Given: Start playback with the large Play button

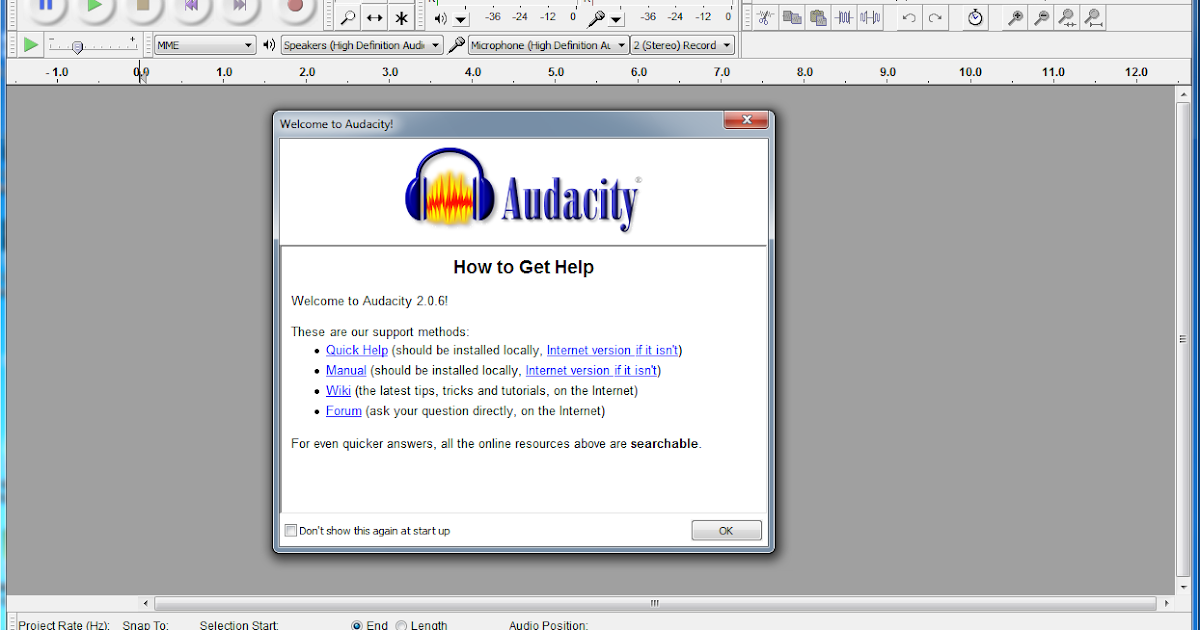Looking at the screenshot, I should [x=95, y=6].
